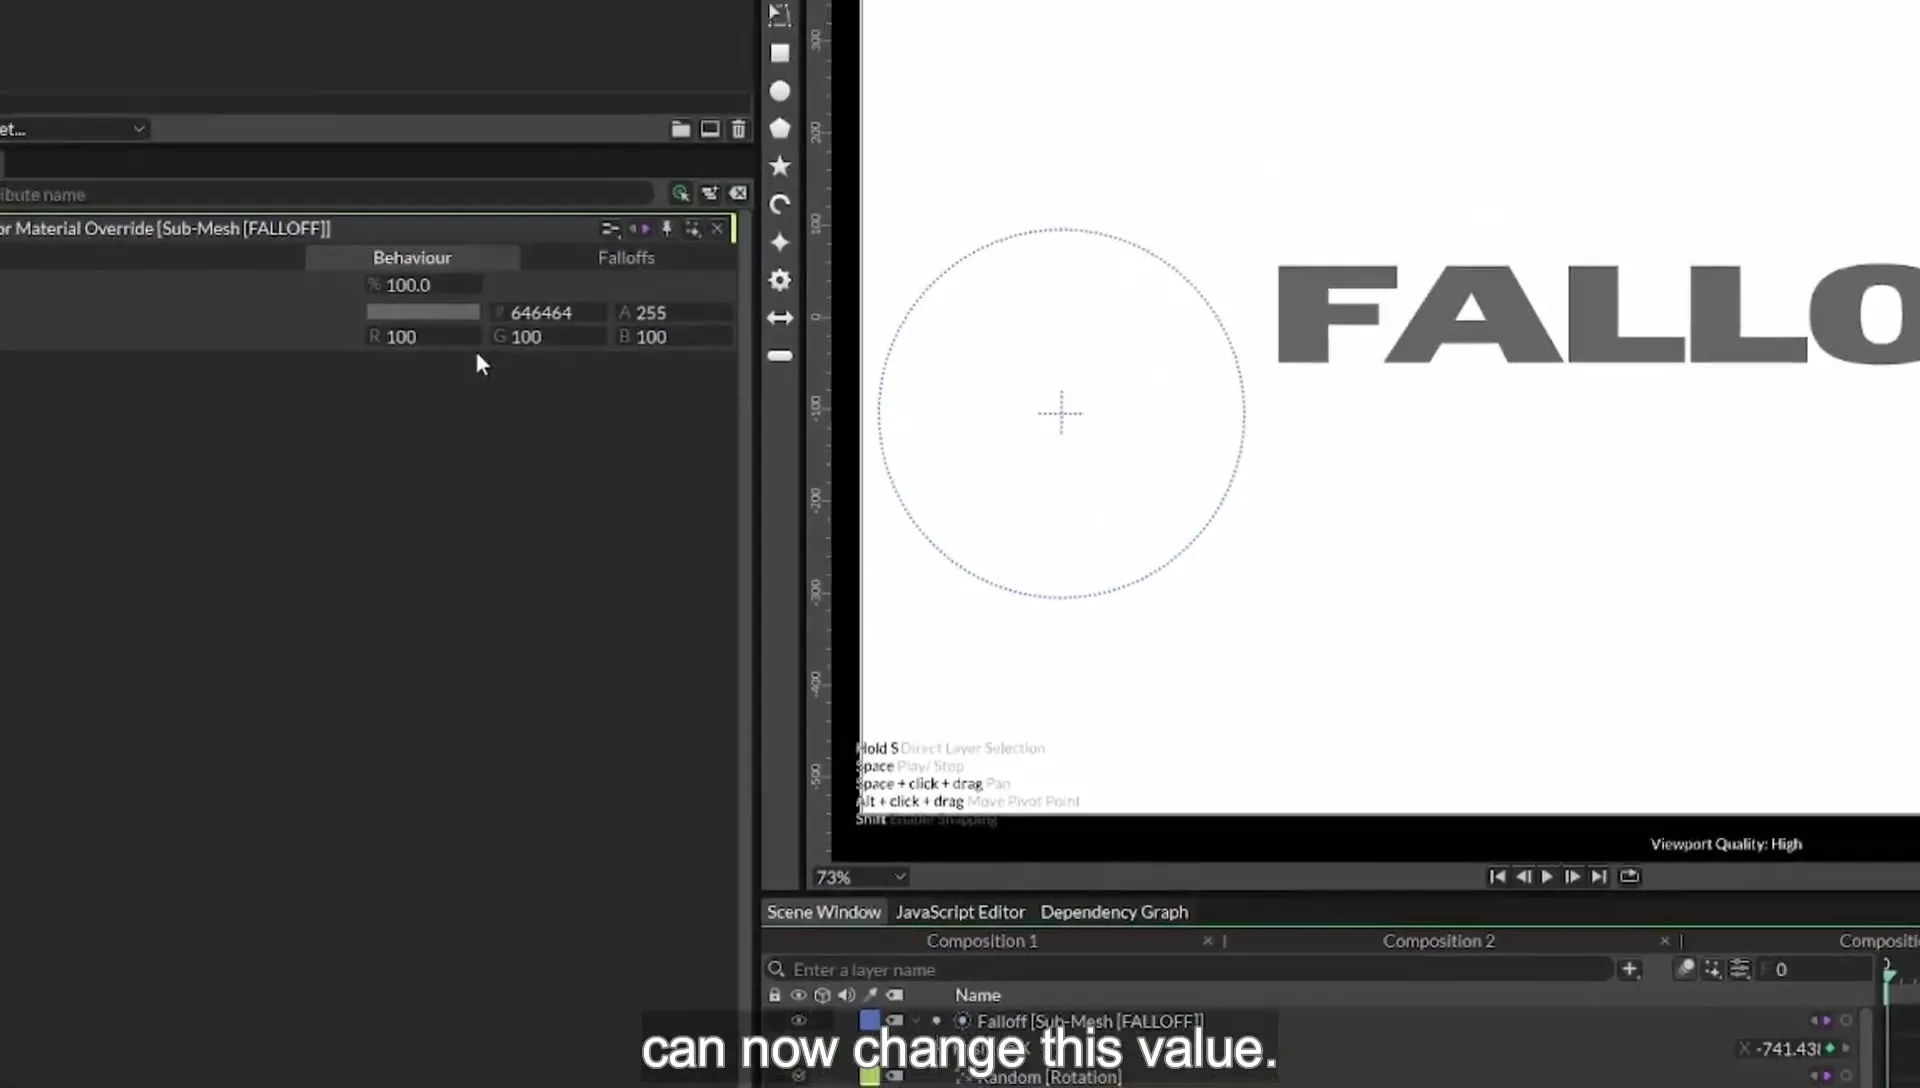Toggle the lock column header in layer list
Screen dimensions: 1920x1088
(x=774, y=995)
